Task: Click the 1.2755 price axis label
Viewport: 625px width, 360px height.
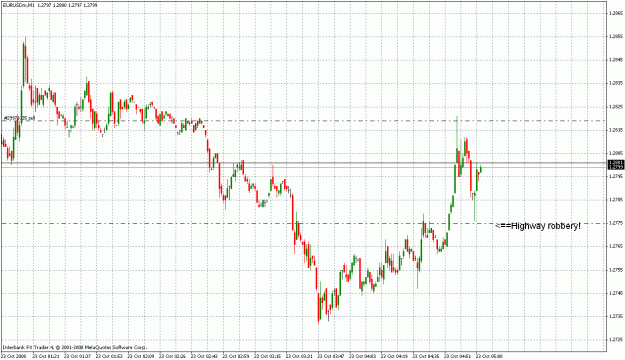Action: click(616, 270)
